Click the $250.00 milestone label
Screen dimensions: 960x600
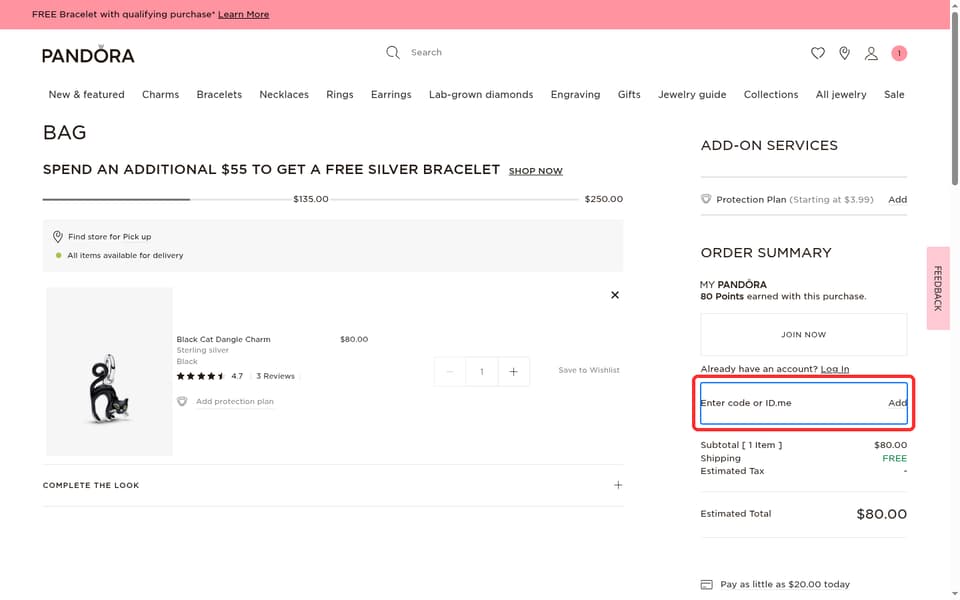click(604, 199)
